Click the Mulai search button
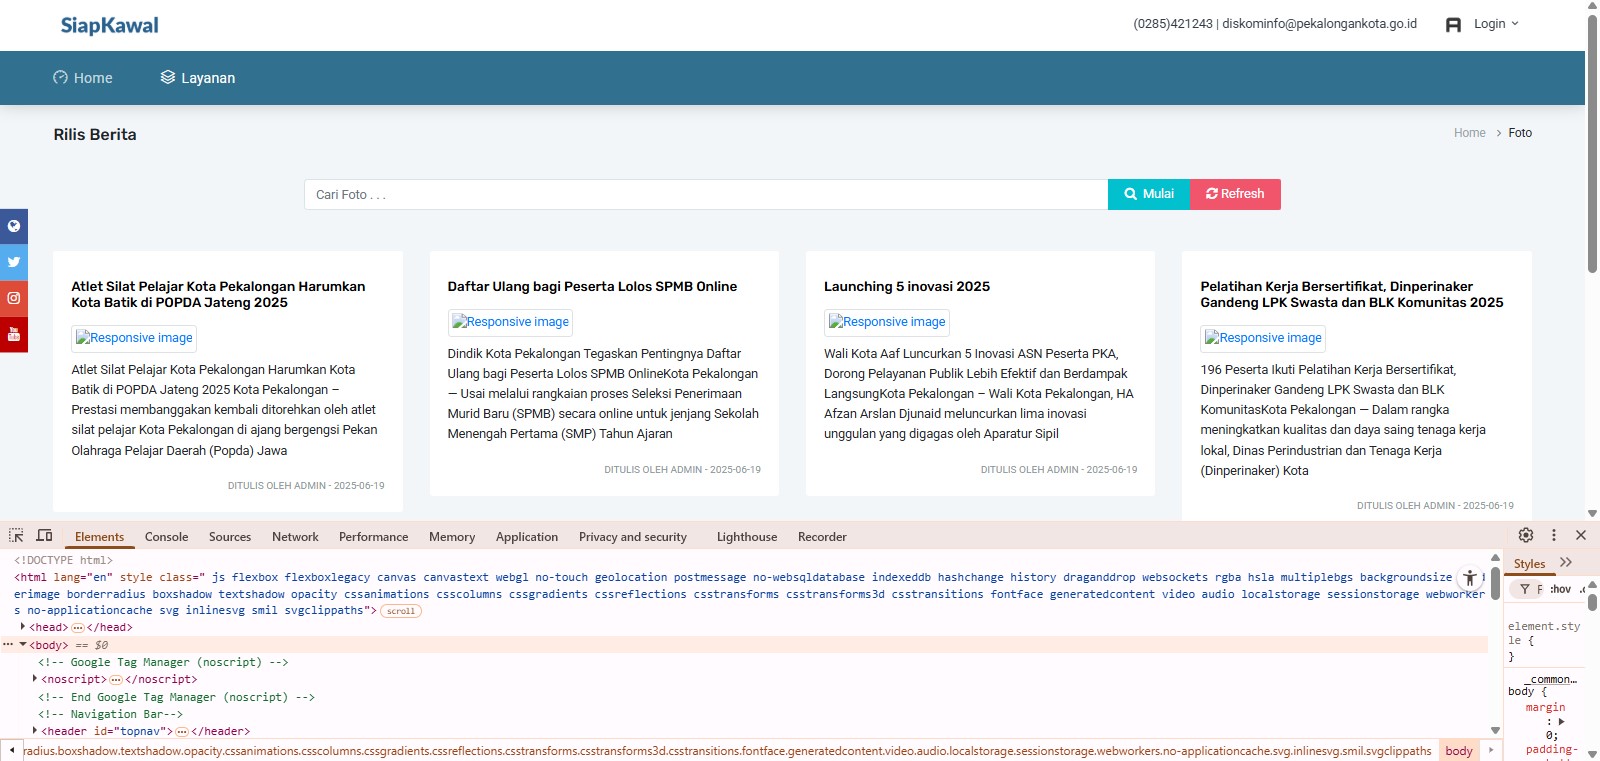The image size is (1600, 761). pyautogui.click(x=1148, y=194)
